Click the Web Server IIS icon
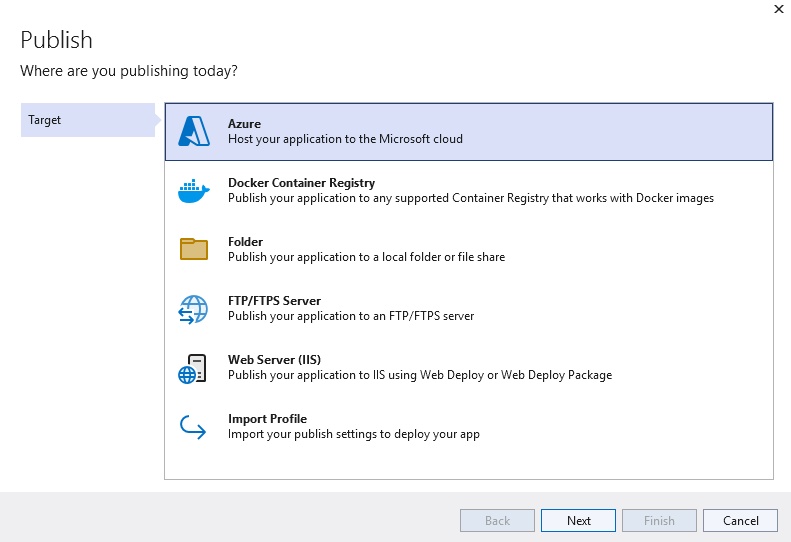The height and width of the screenshot is (542, 791). pyautogui.click(x=192, y=368)
